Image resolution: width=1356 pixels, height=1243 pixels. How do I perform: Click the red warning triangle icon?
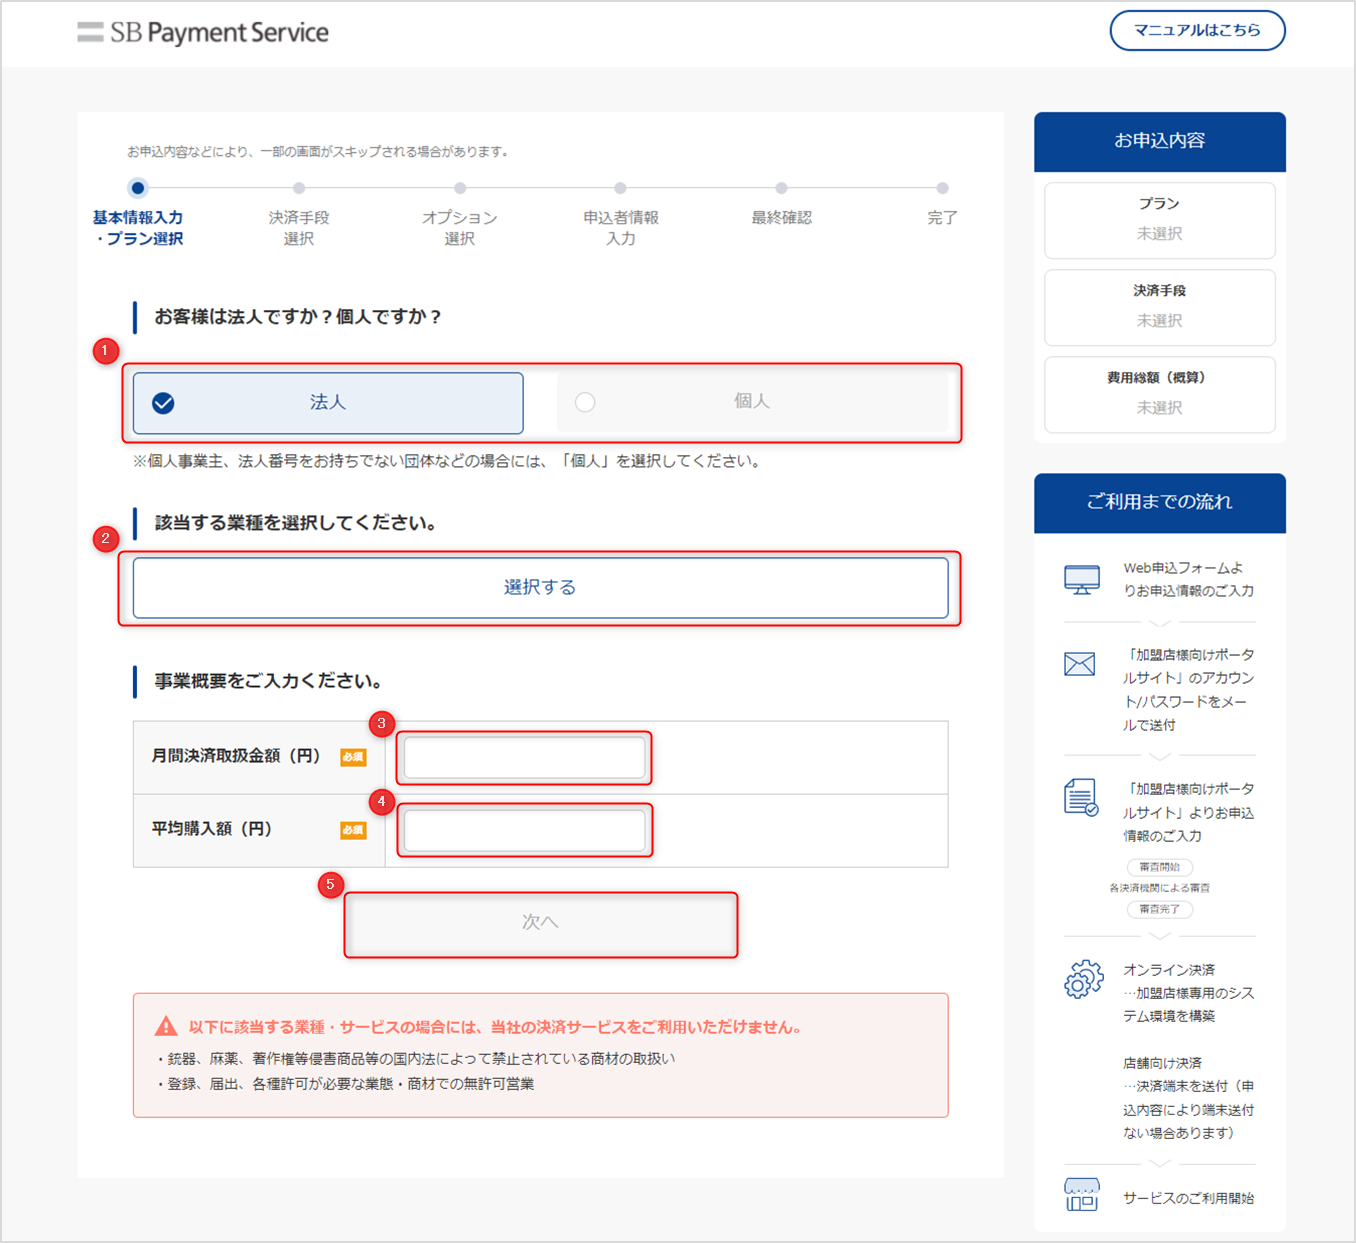[166, 1027]
